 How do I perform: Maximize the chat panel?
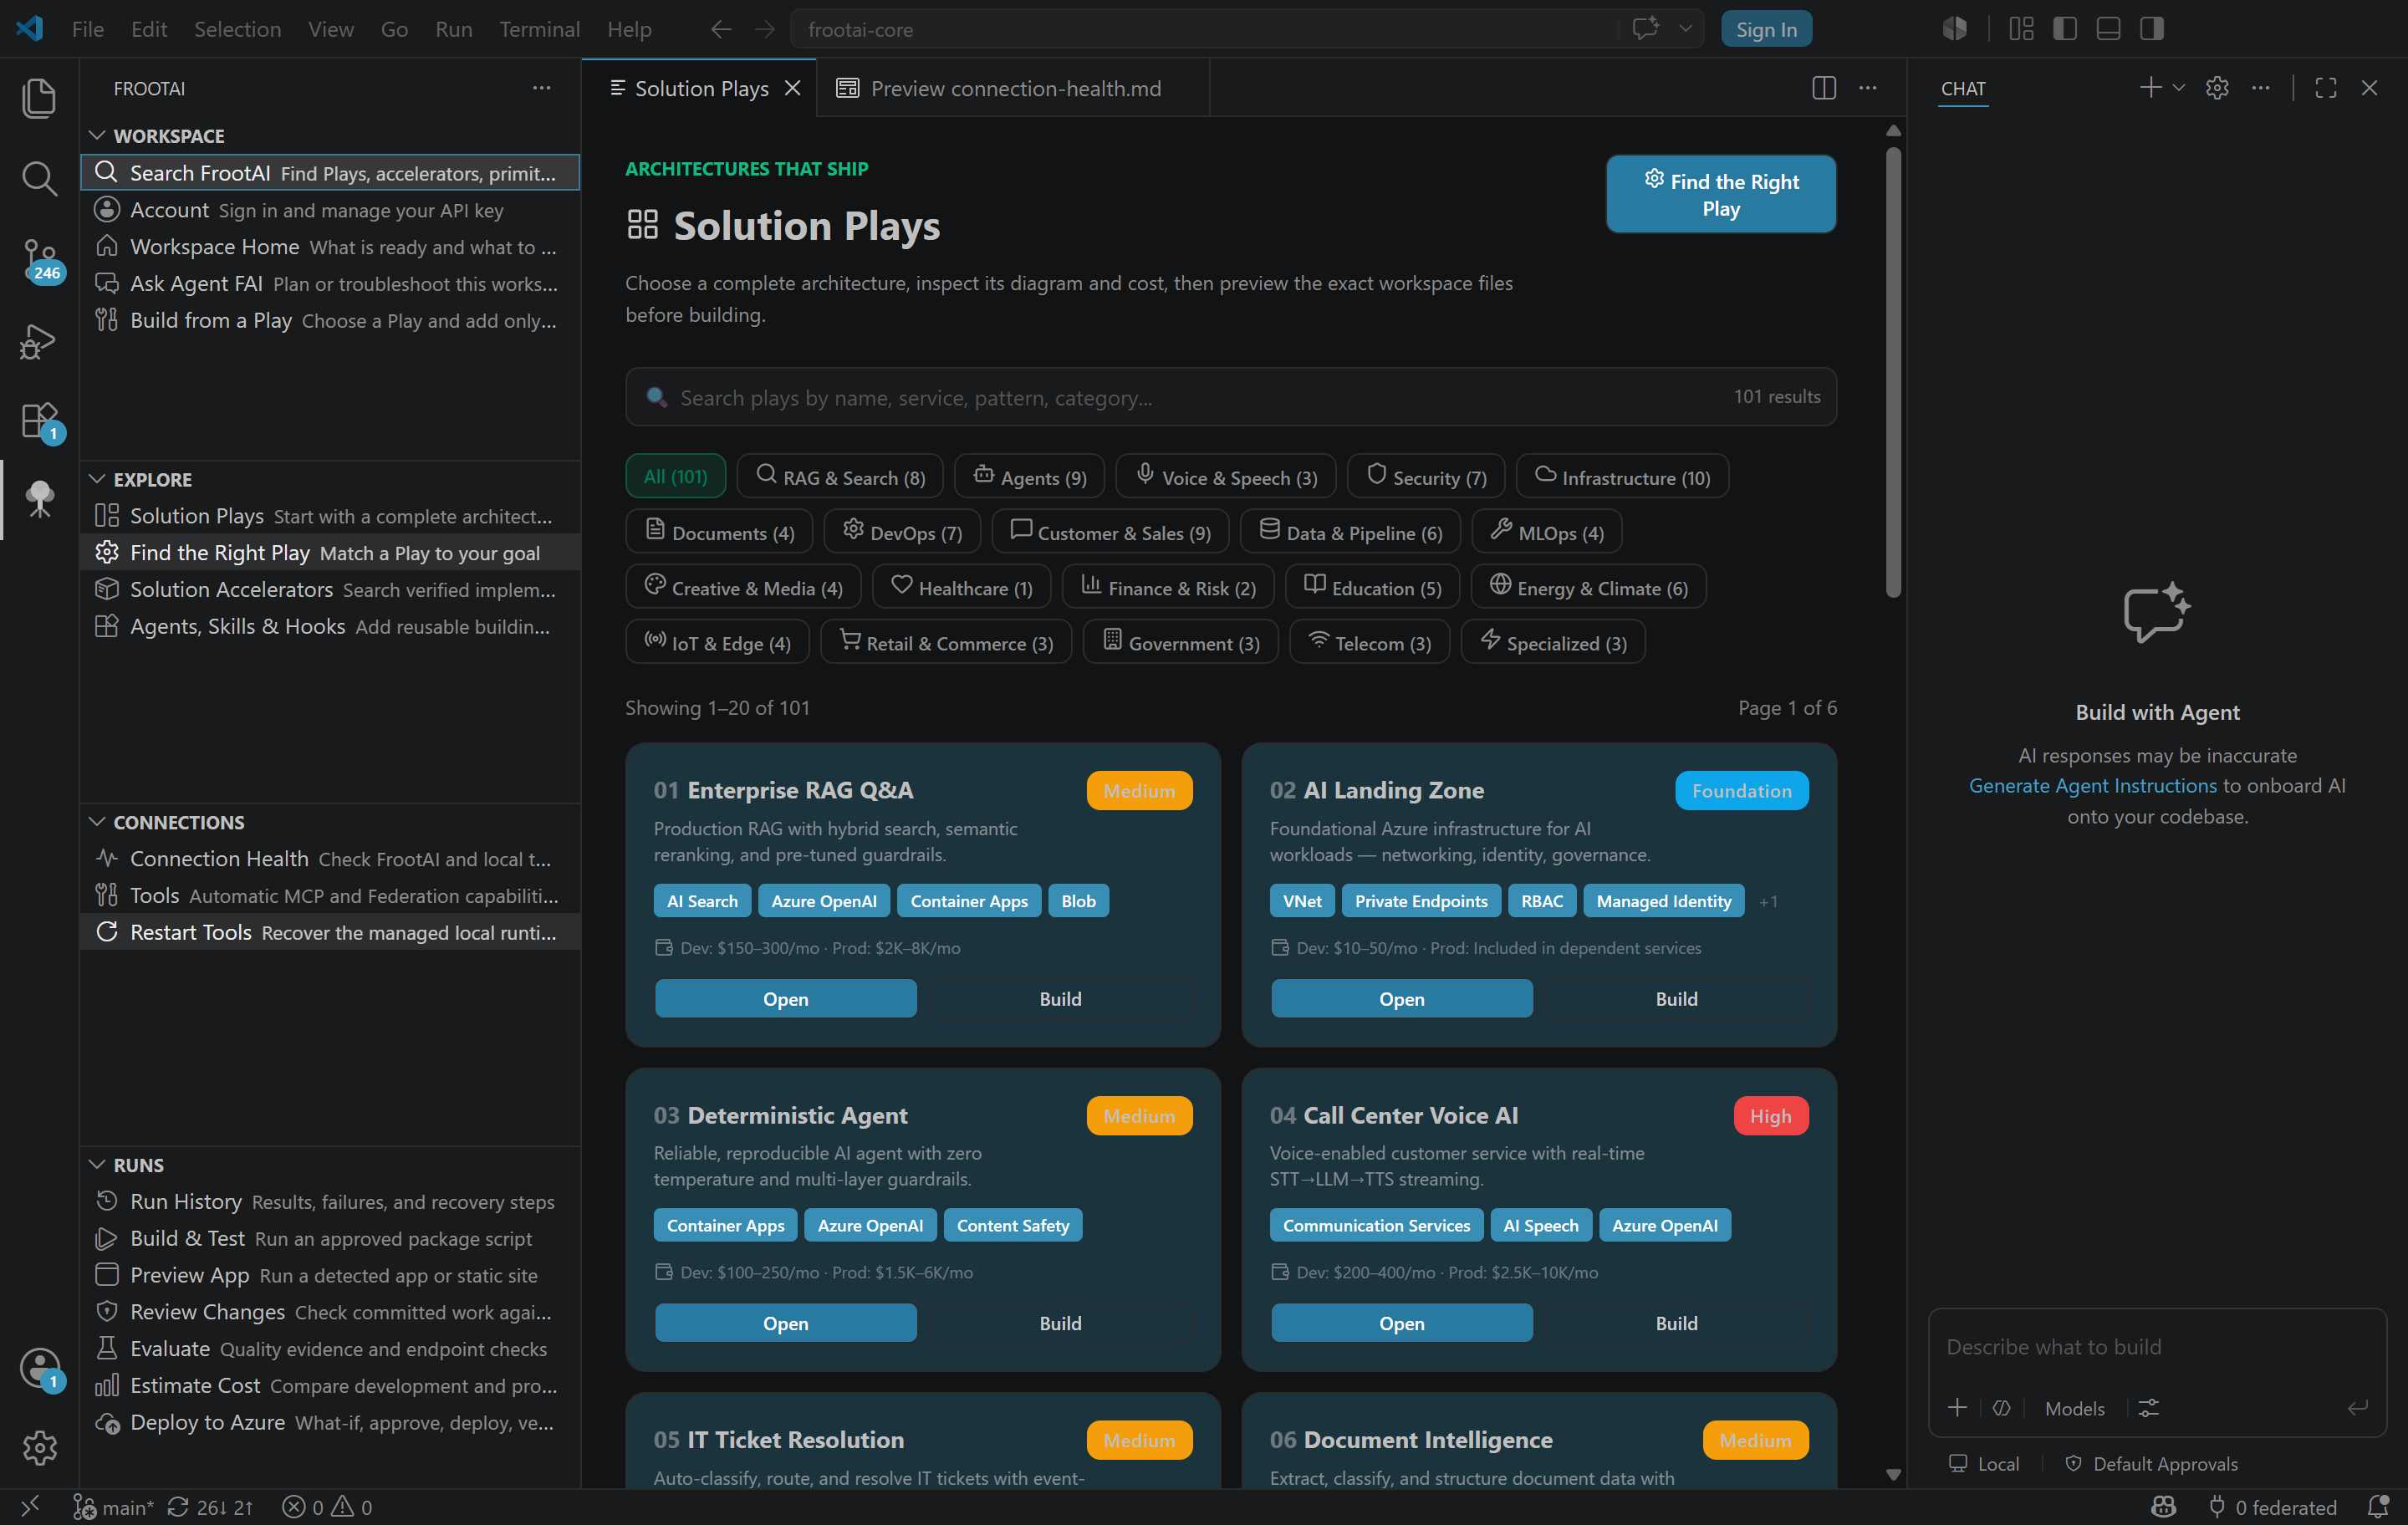[x=2325, y=88]
